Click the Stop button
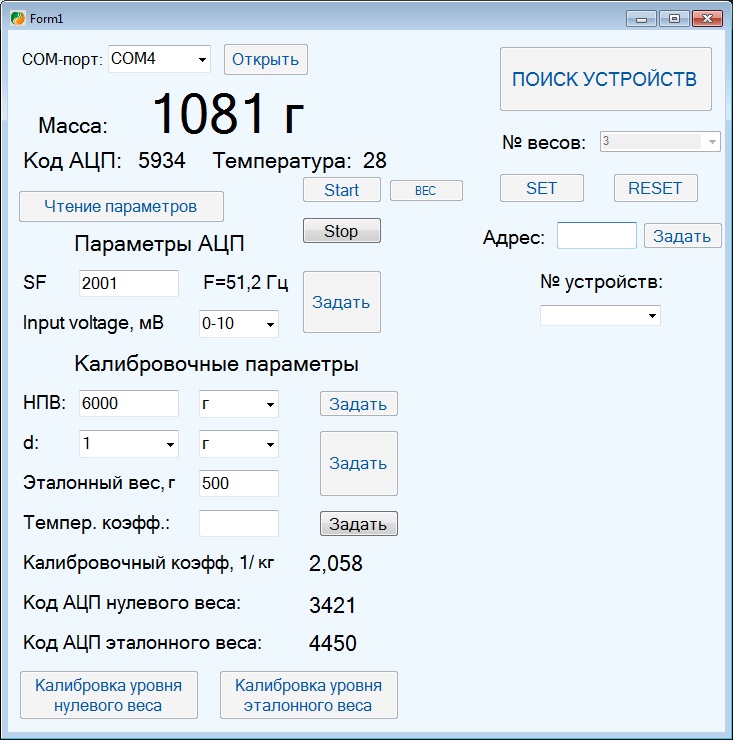This screenshot has width=733, height=740. (x=342, y=231)
